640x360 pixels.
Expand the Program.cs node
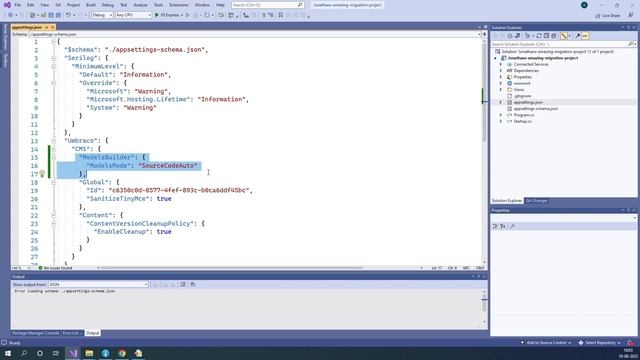tap(501, 115)
